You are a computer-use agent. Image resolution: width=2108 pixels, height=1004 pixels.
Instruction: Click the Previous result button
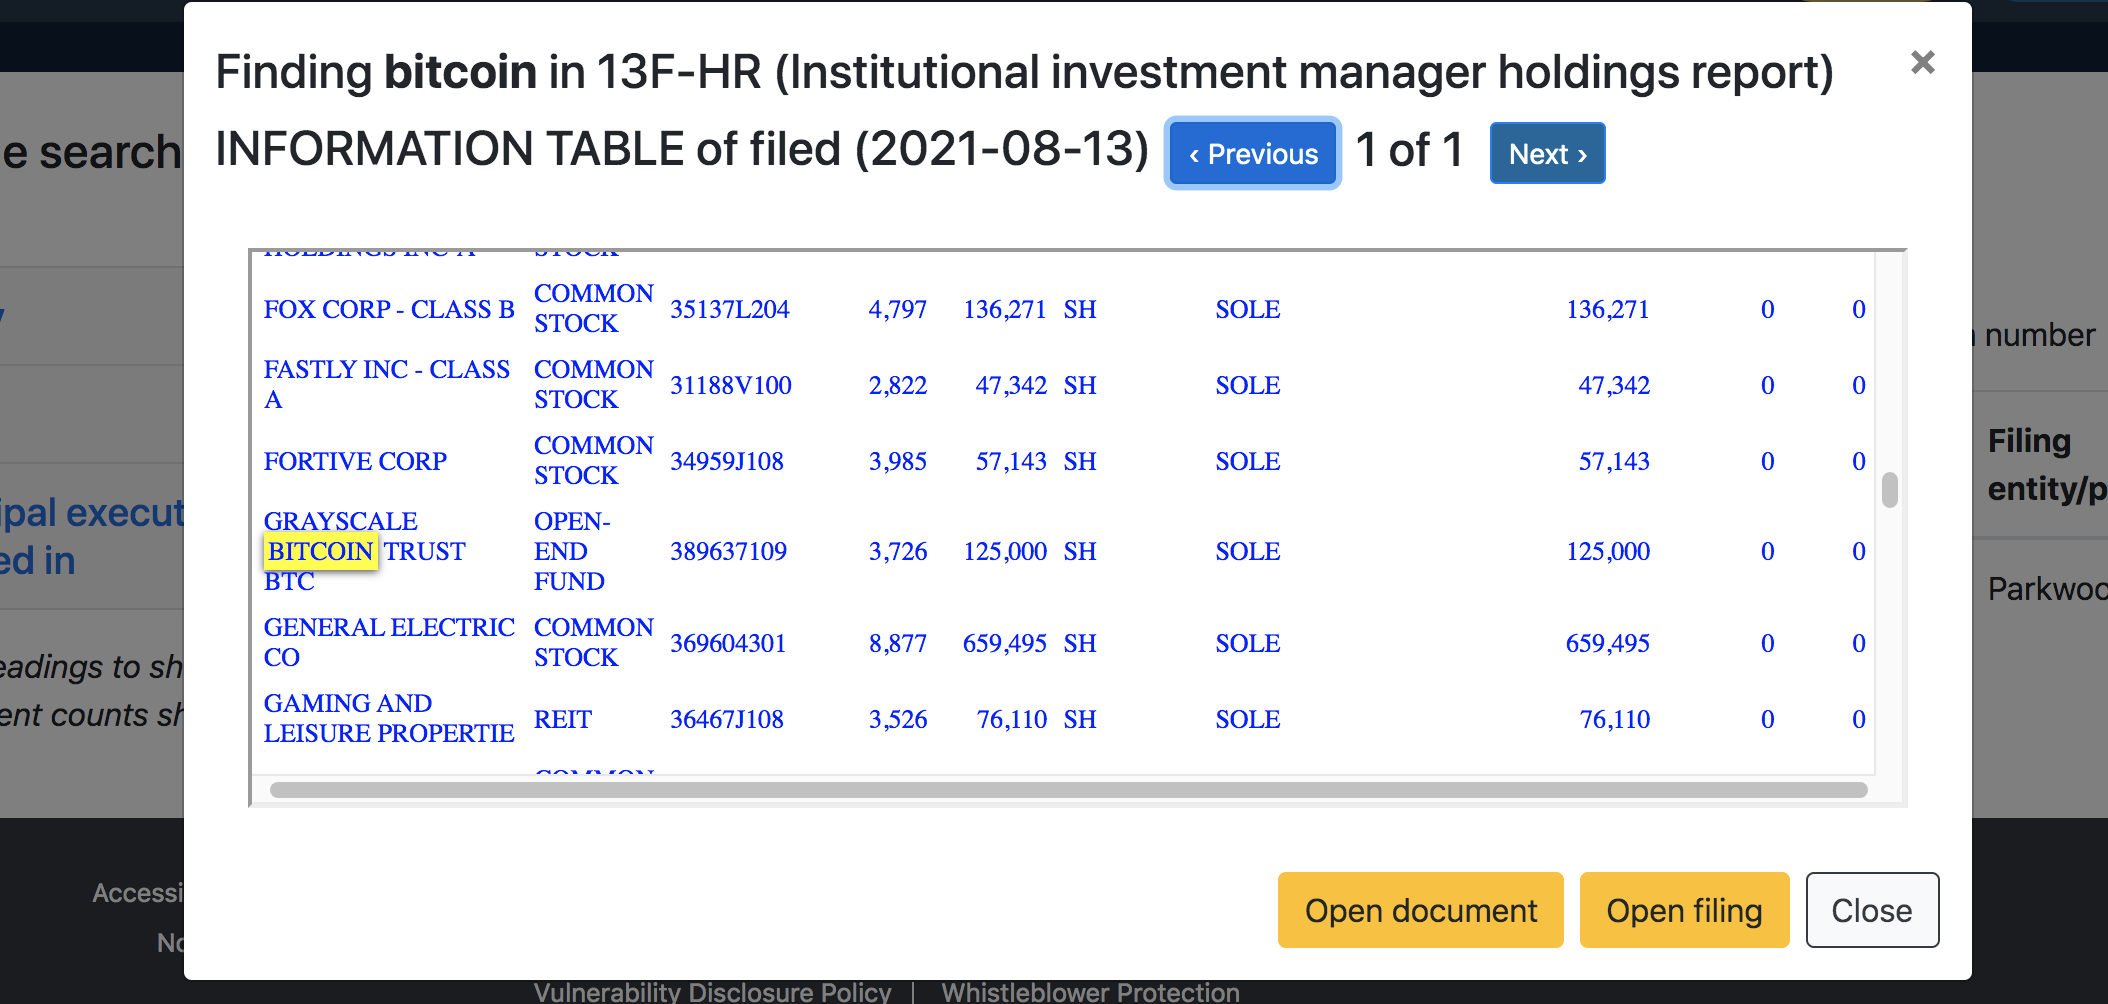point(1252,154)
